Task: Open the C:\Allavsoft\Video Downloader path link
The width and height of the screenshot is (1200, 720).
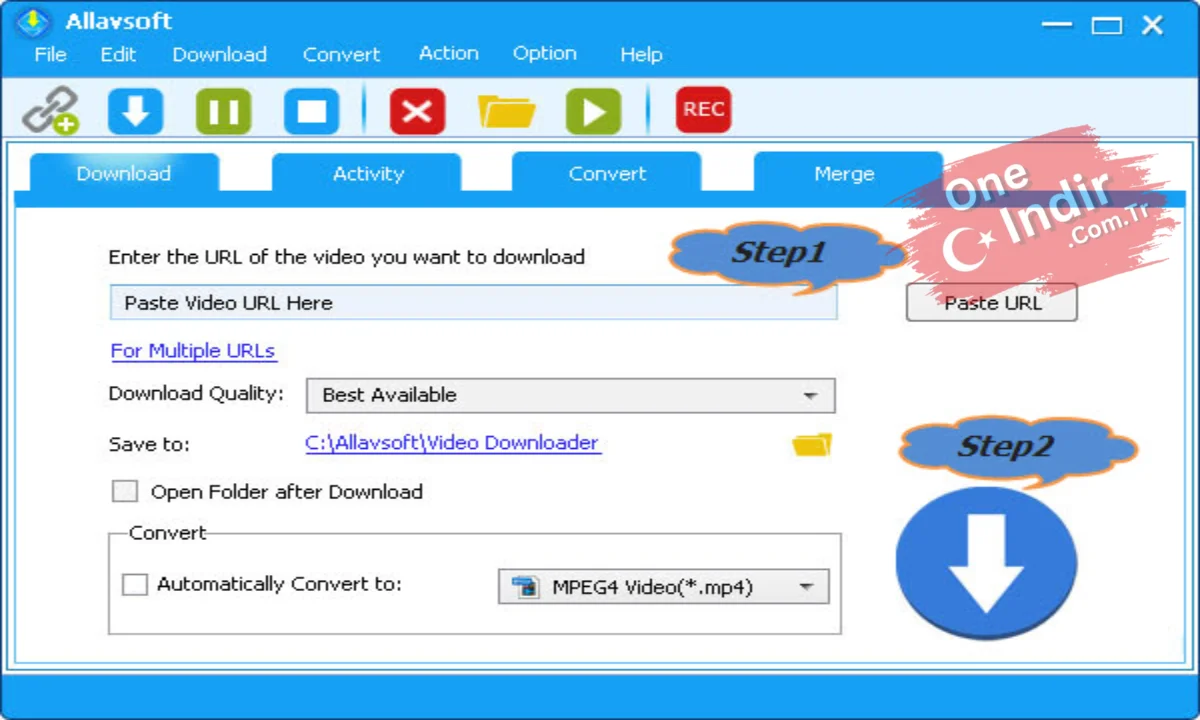Action: click(x=453, y=443)
